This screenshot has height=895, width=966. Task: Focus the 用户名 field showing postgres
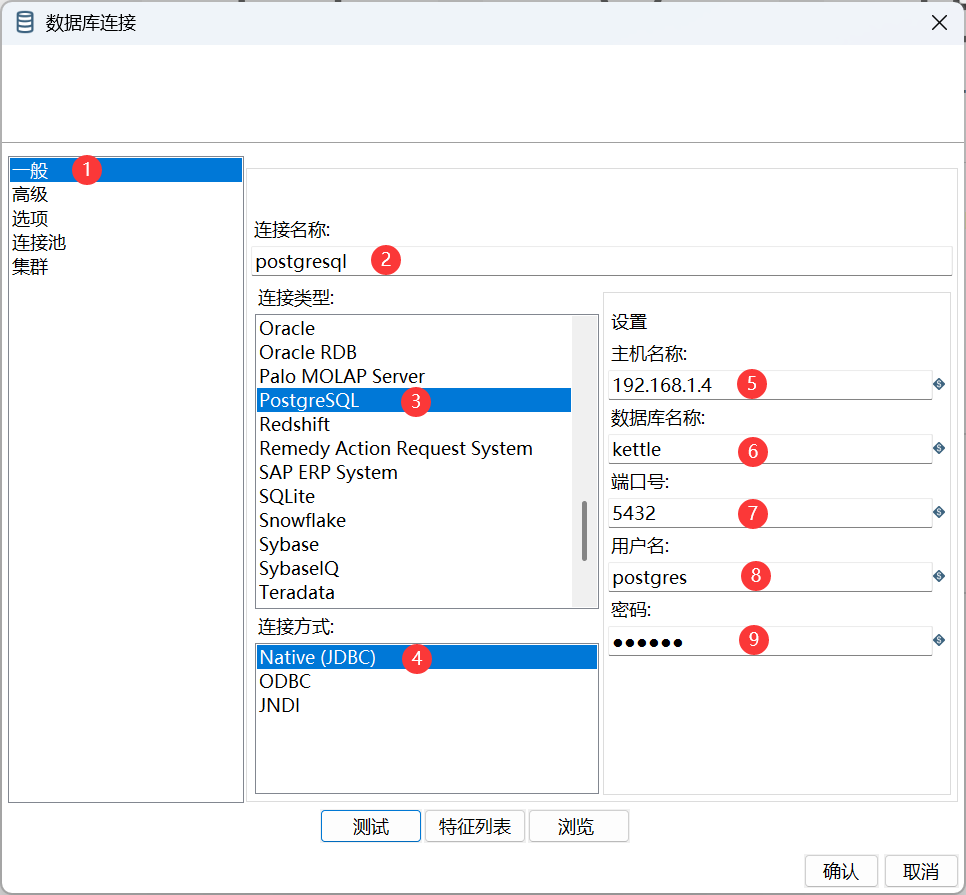point(770,577)
